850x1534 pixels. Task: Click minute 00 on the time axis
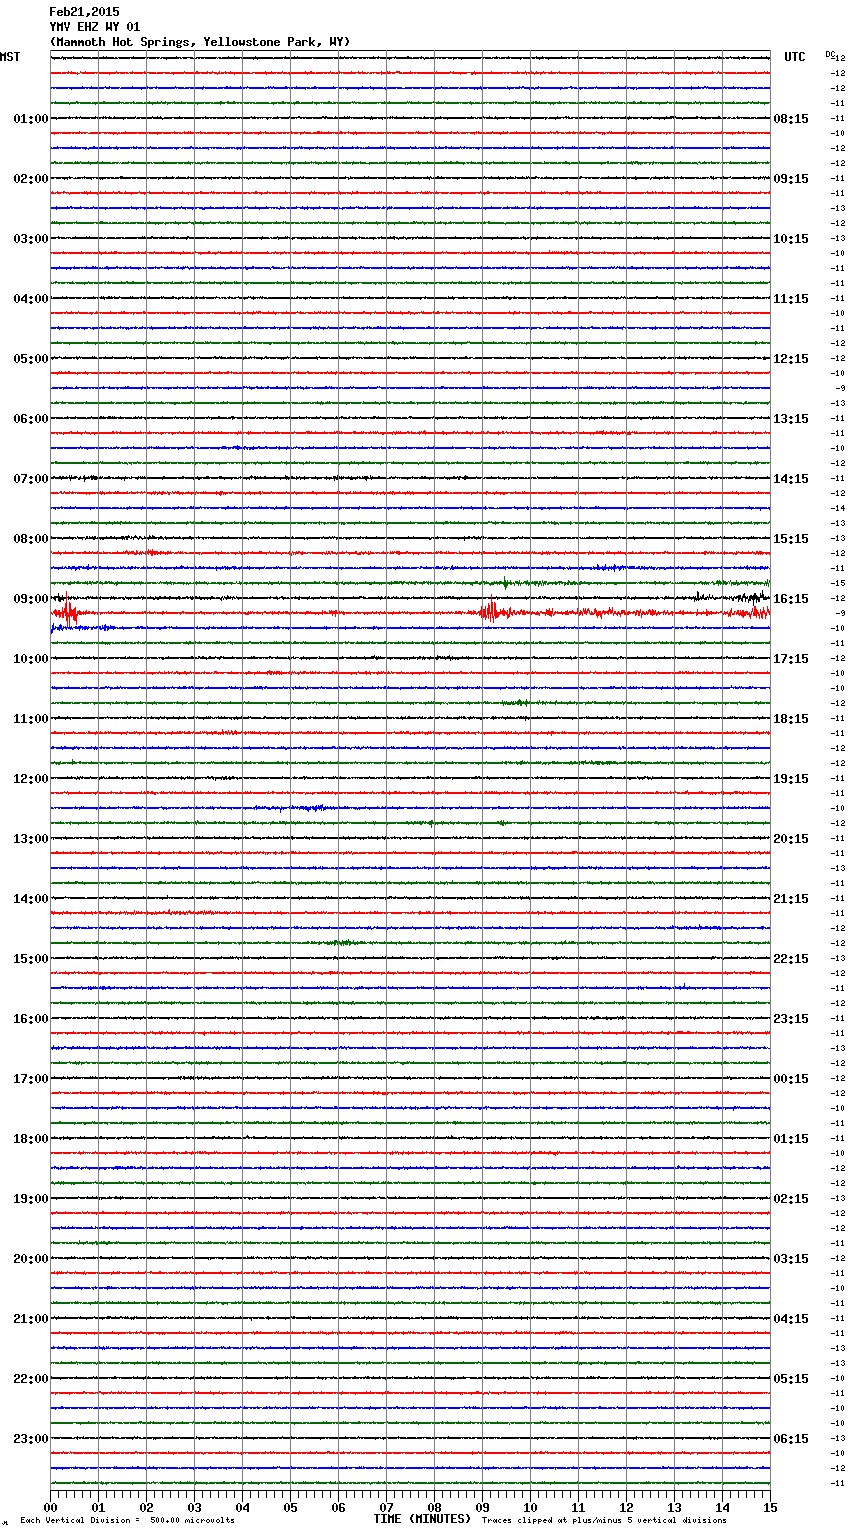50,1507
